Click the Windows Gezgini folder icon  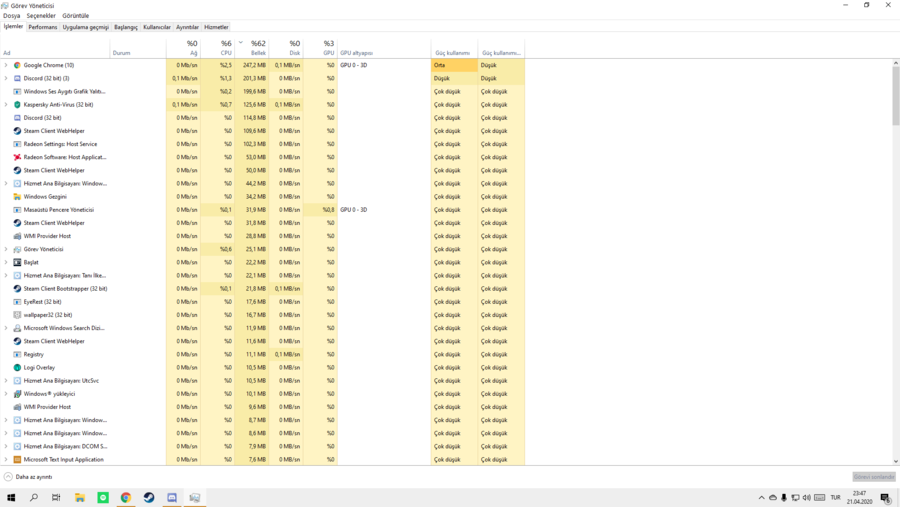[x=17, y=196]
